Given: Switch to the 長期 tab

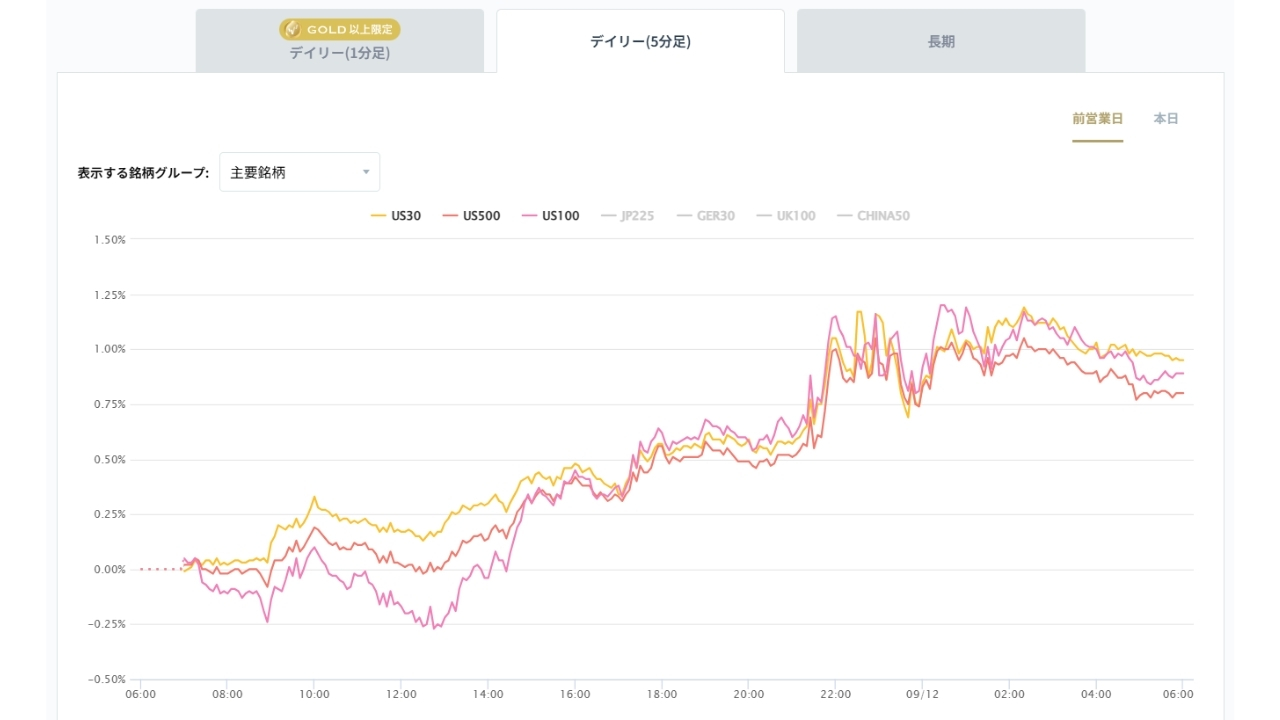Looking at the screenshot, I should (x=941, y=42).
